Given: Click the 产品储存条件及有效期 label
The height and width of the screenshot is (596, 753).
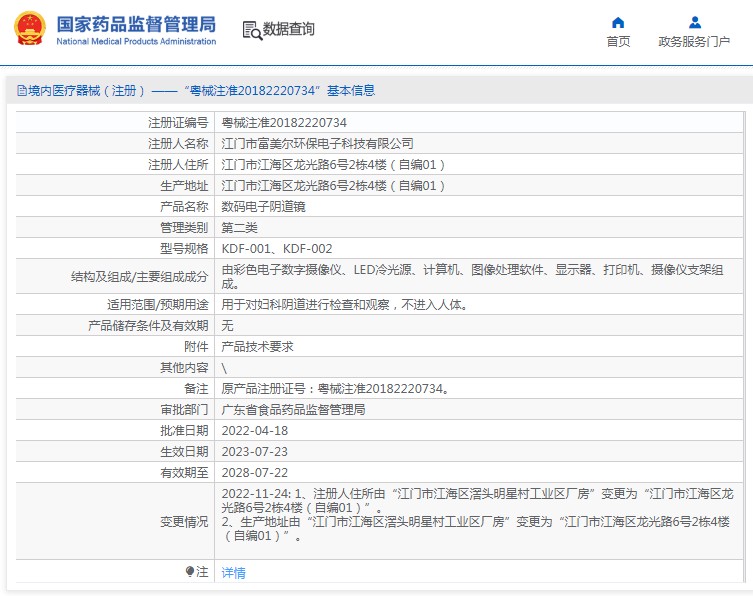Looking at the screenshot, I should (148, 326).
